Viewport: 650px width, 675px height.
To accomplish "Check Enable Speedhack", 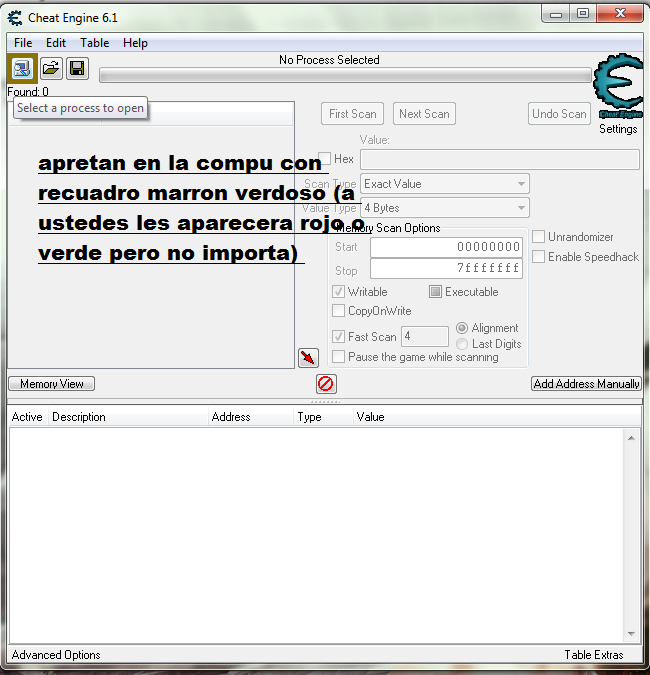I will (539, 257).
